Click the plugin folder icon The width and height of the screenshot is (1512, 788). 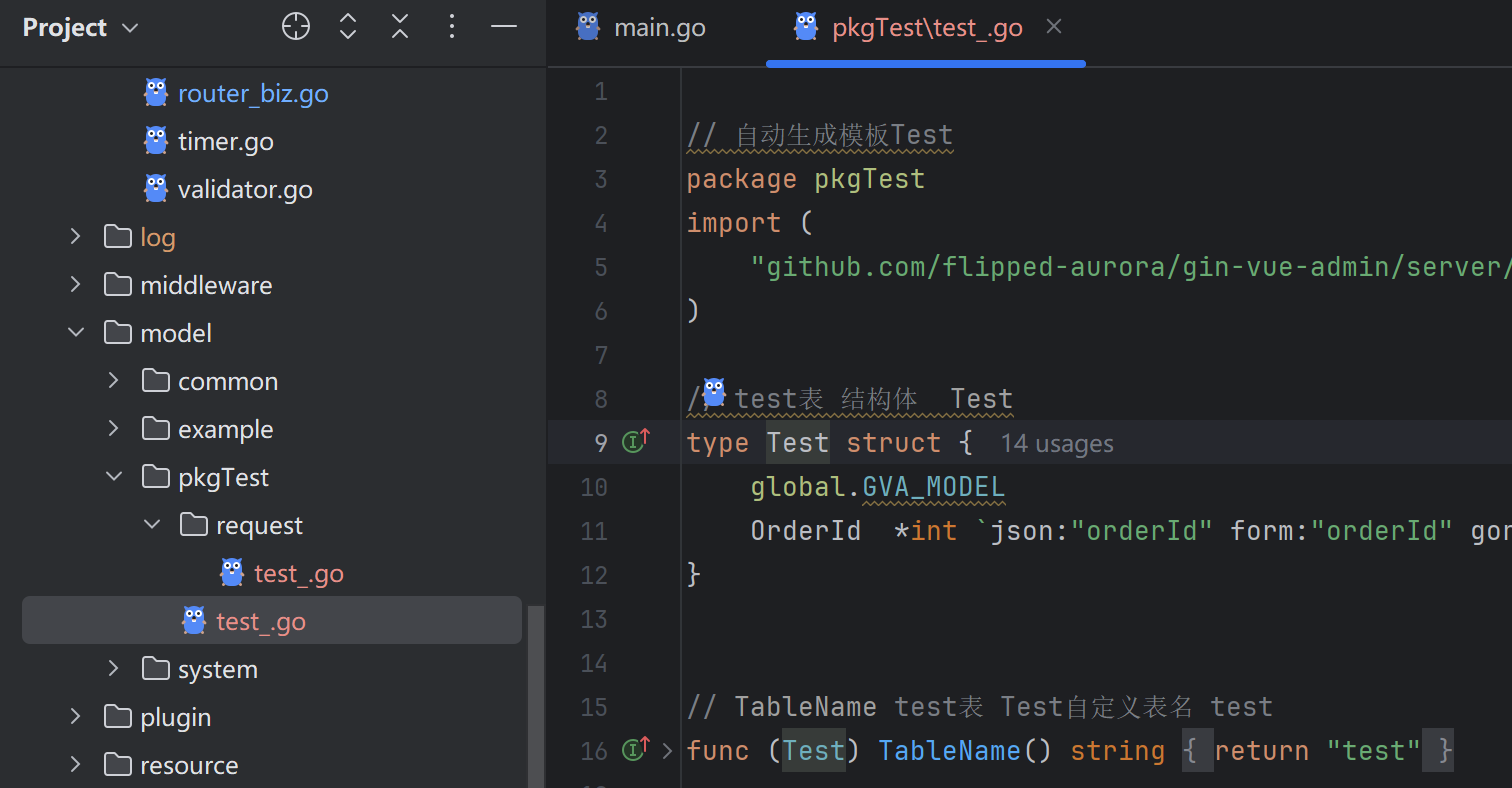pos(118,717)
